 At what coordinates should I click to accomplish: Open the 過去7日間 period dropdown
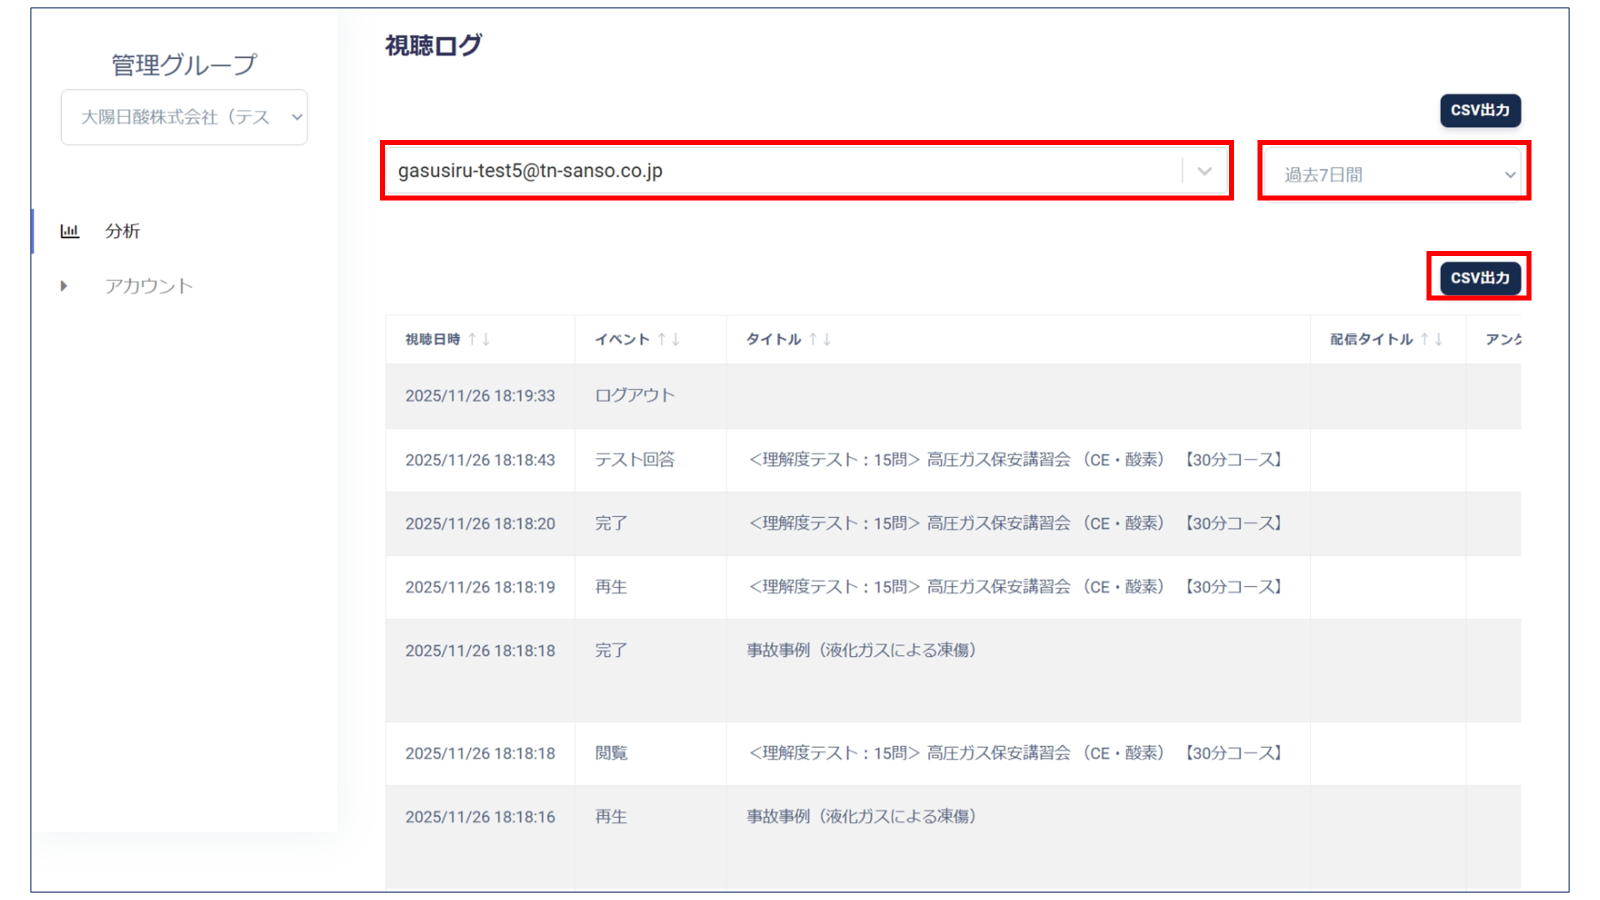click(x=1396, y=174)
